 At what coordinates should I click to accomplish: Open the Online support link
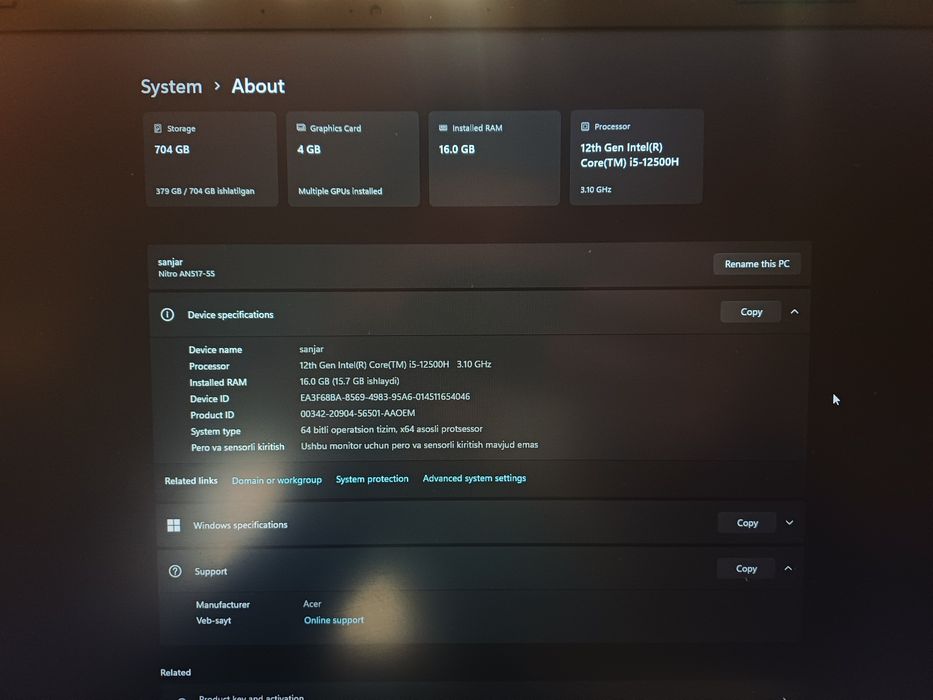coord(334,620)
